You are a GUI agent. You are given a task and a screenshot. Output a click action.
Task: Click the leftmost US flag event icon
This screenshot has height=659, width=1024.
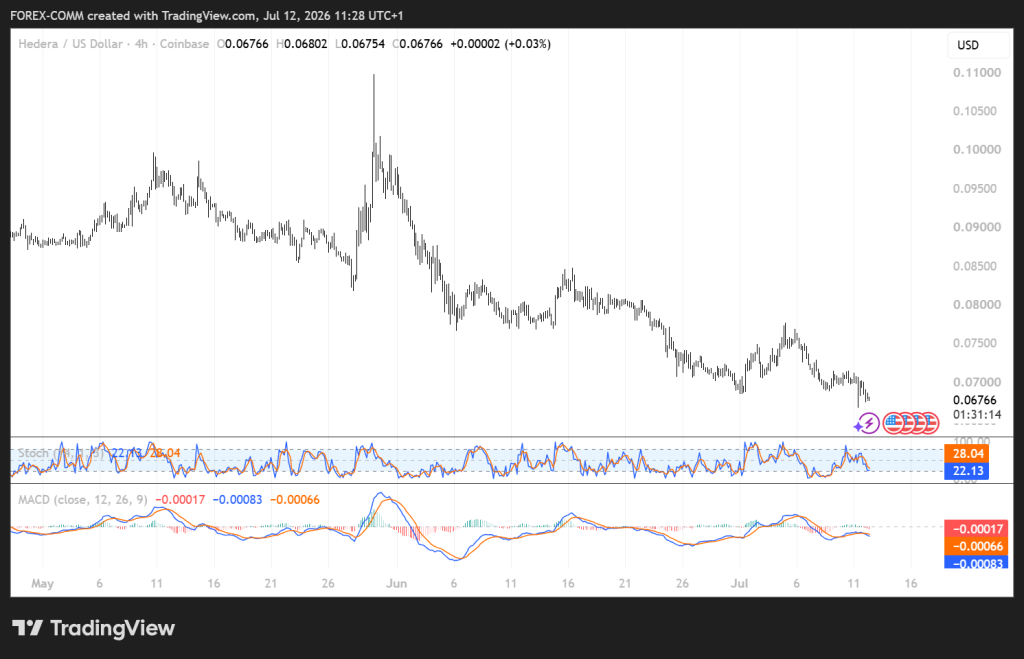pyautogui.click(x=893, y=423)
